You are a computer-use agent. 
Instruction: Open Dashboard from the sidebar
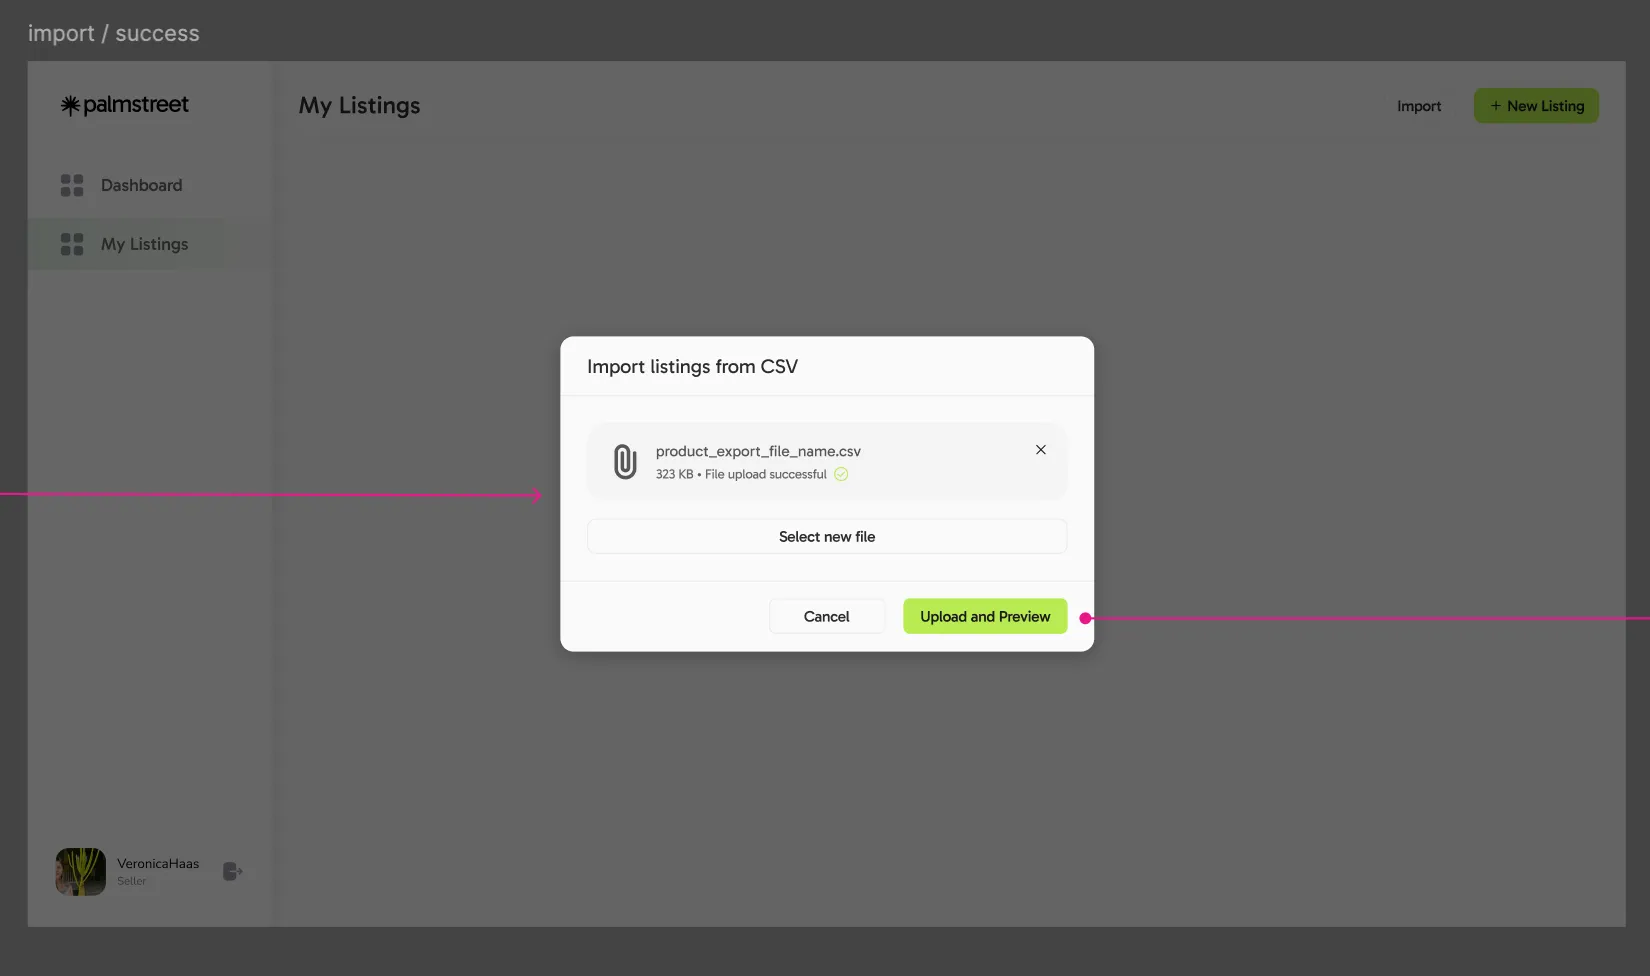pyautogui.click(x=141, y=185)
